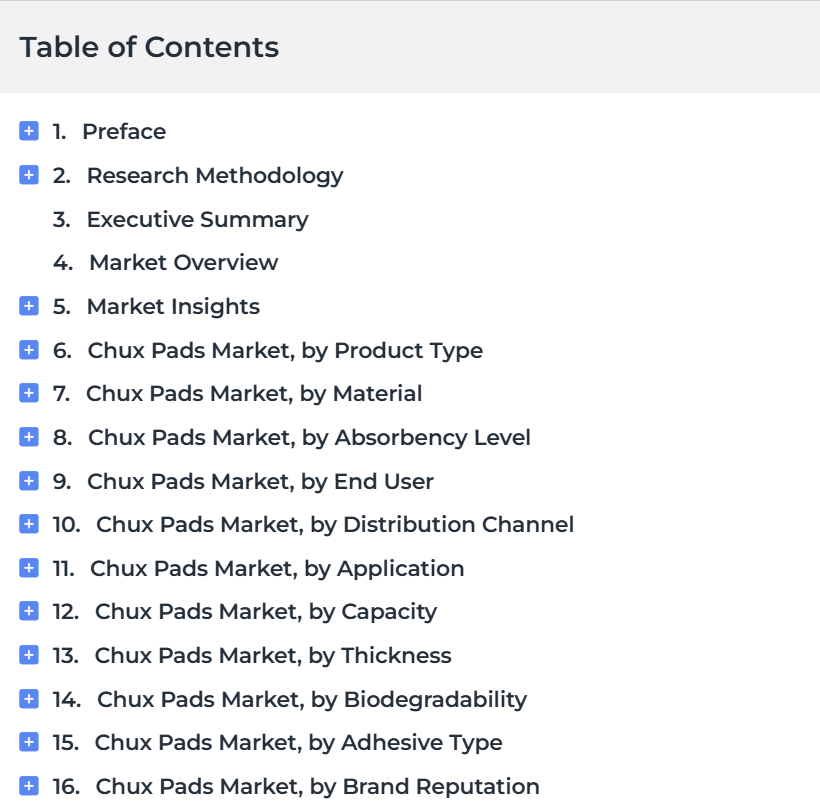Expand Chux Pads Market, by Brand Reputation
Screen dimensions: 820x808
coord(29,786)
